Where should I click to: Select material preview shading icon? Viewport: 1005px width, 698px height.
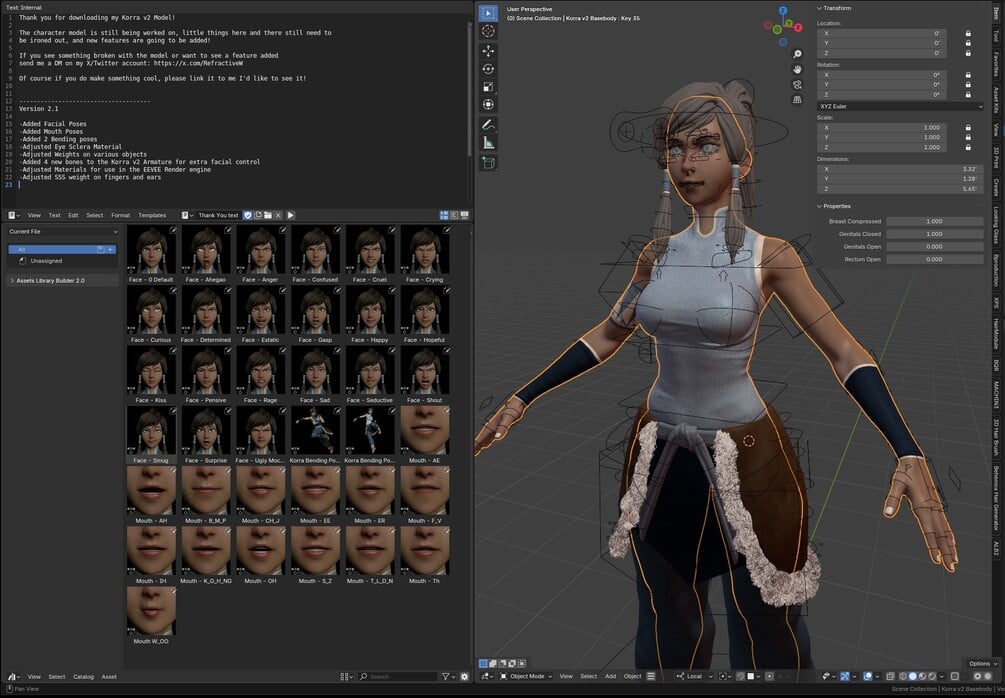click(x=922, y=676)
